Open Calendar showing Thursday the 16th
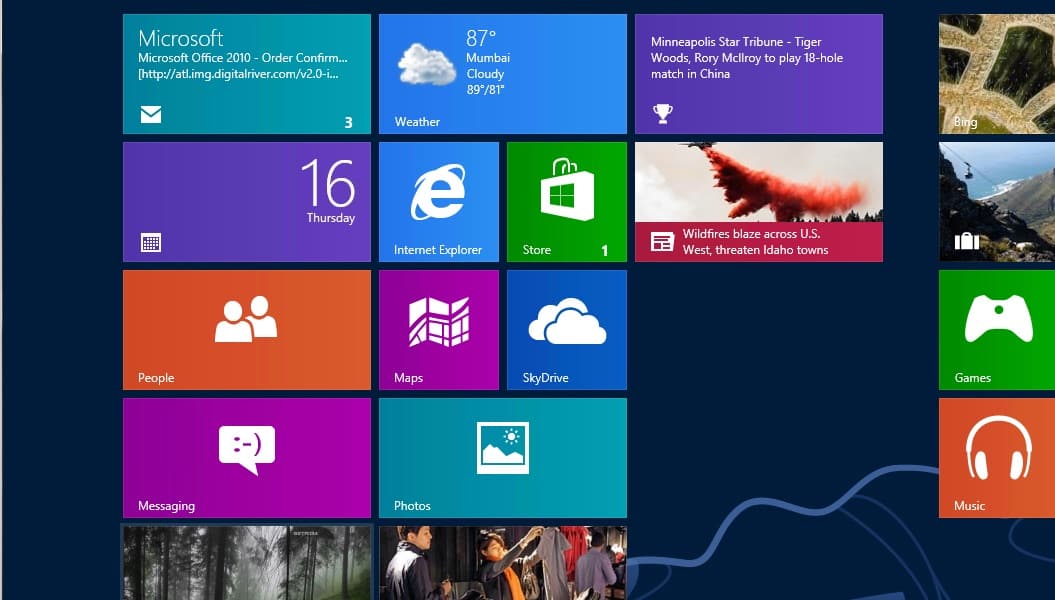Viewport: 1055px width, 600px height. pos(247,201)
